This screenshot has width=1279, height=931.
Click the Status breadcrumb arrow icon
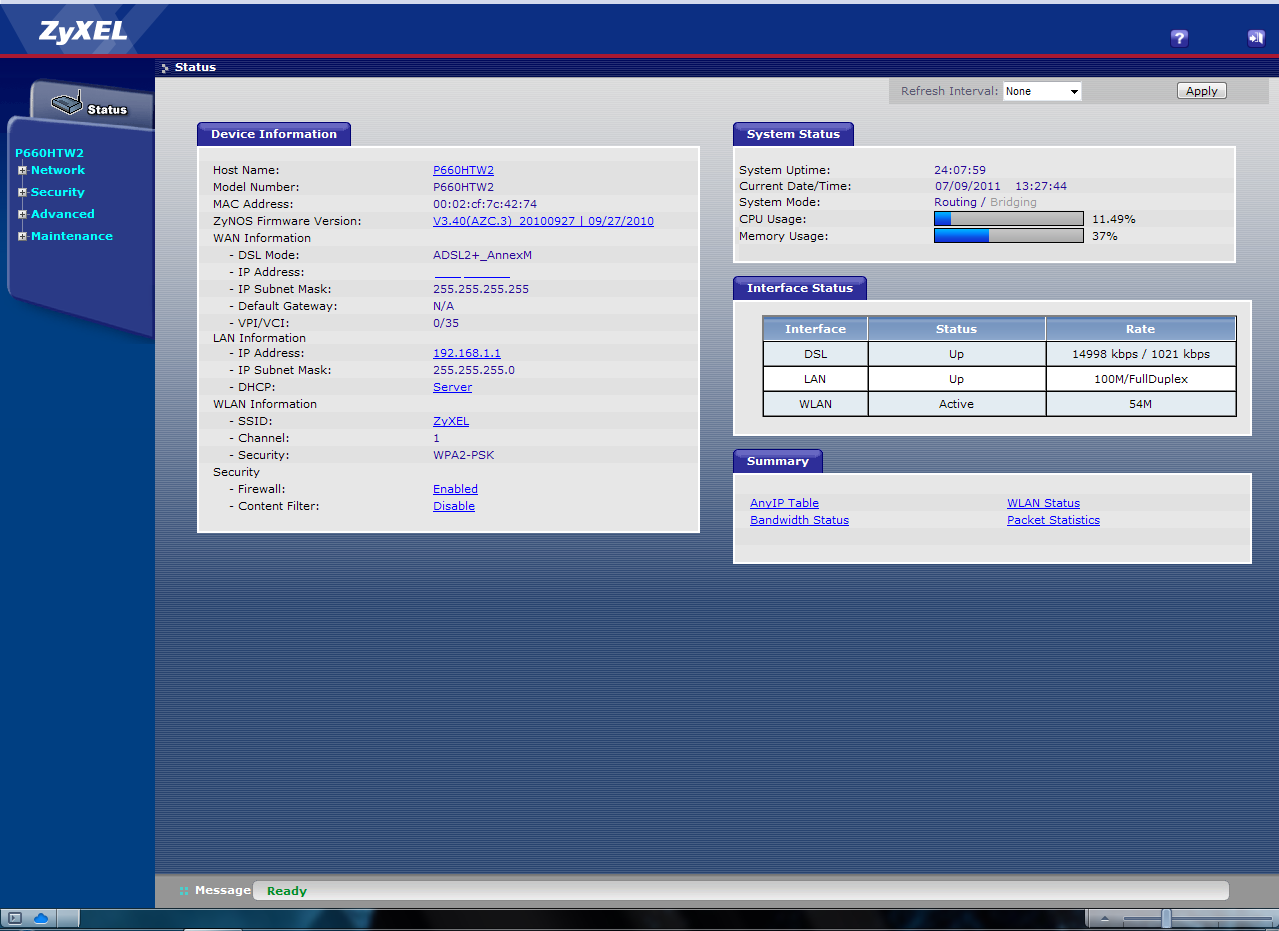164,67
